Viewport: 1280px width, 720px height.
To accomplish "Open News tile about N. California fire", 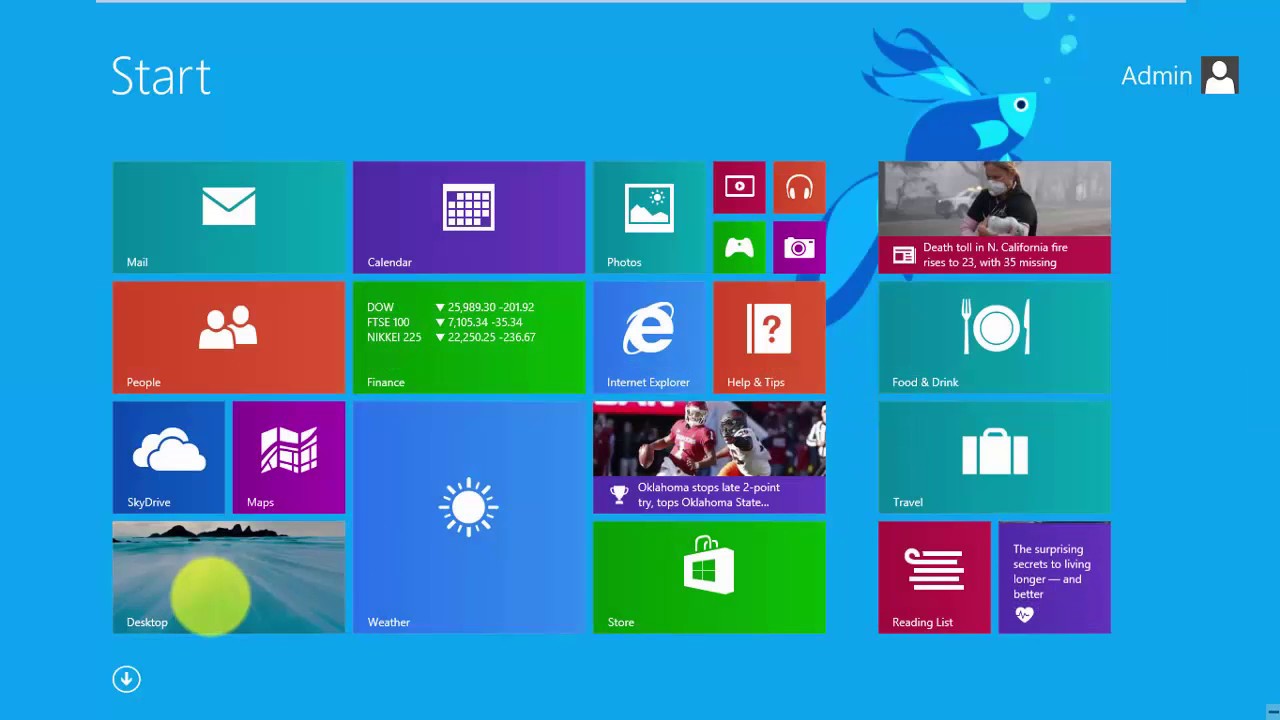I will pyautogui.click(x=994, y=217).
